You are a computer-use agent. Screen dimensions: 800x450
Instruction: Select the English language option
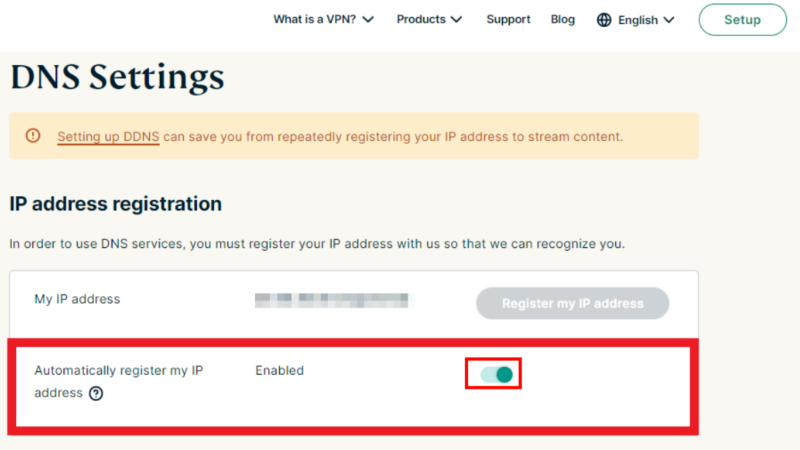638,20
